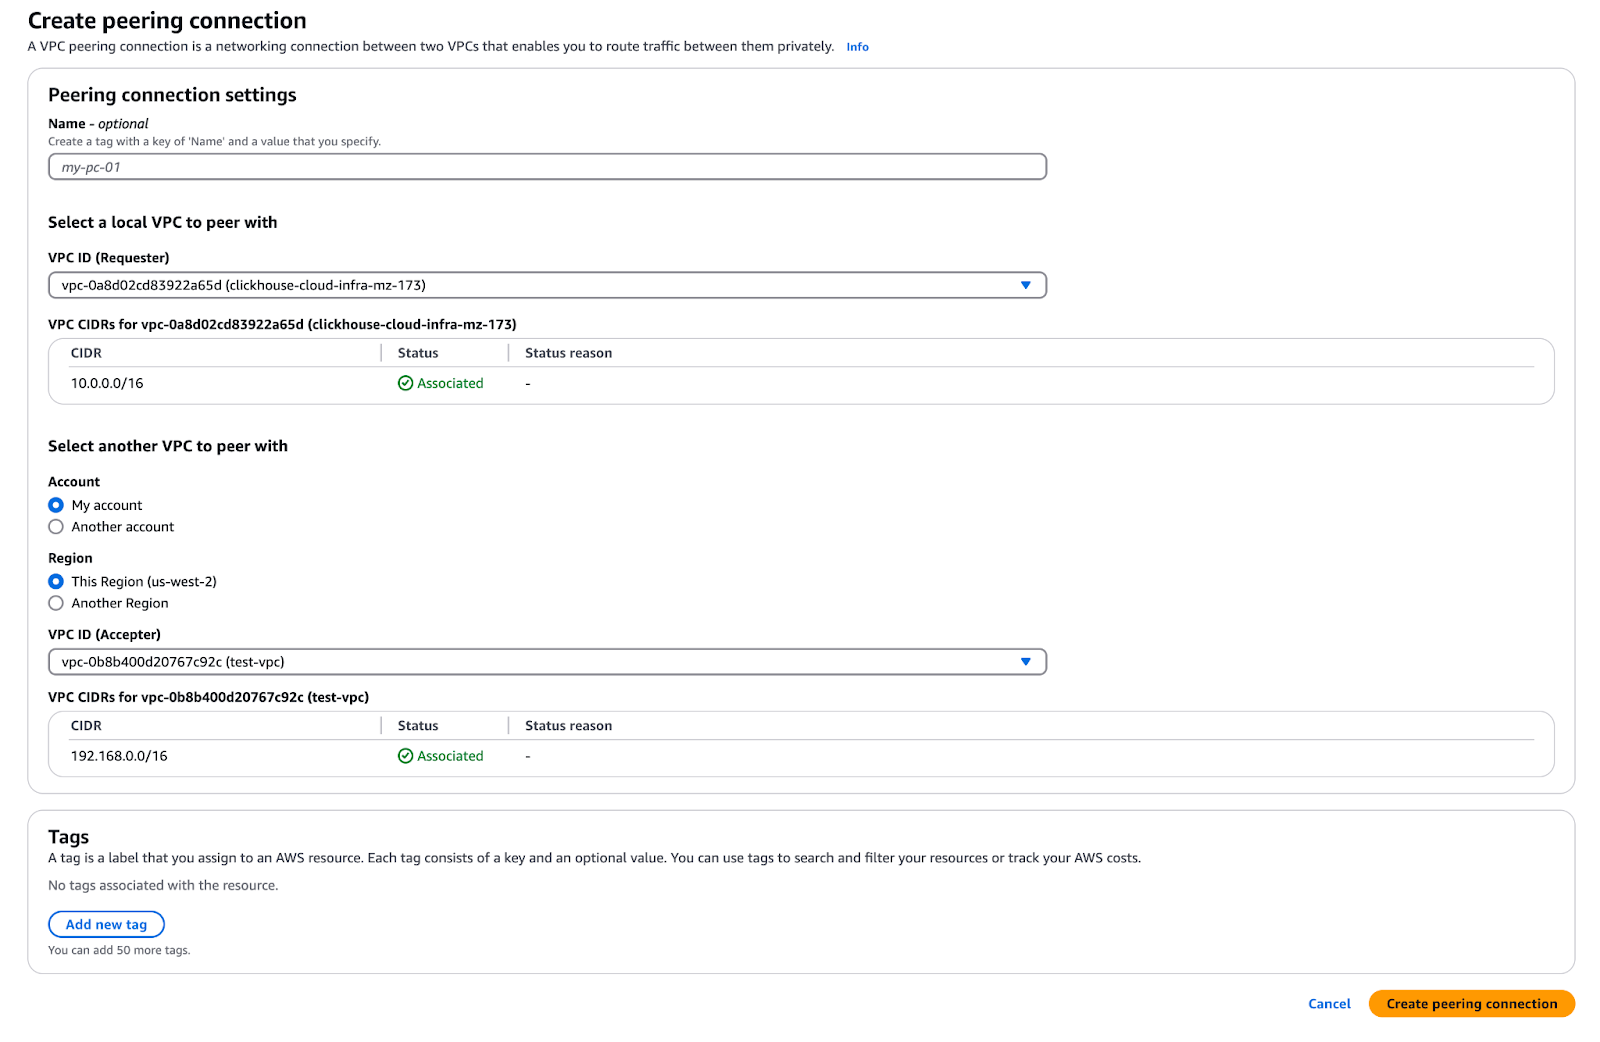Submit with Create peering connection button
The image size is (1600, 1042).
point(1471,1004)
